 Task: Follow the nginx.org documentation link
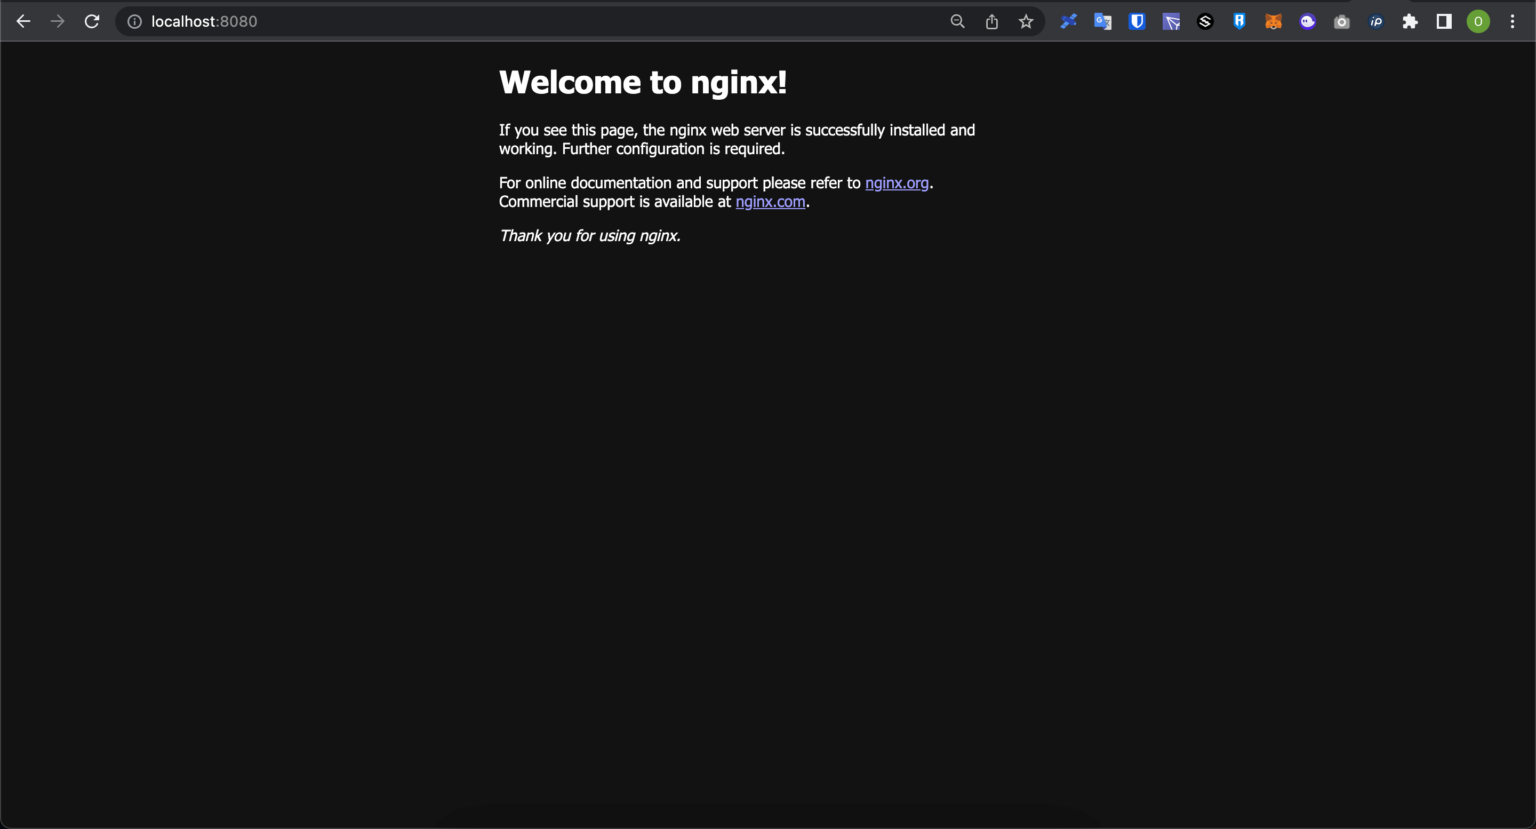point(896,183)
